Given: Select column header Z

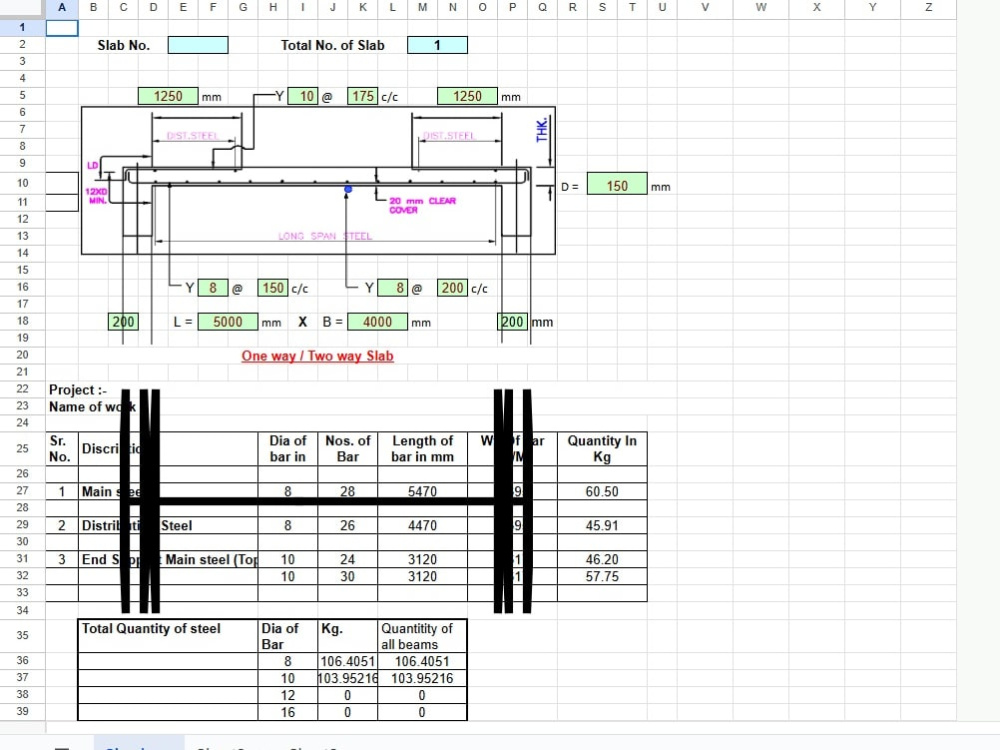Looking at the screenshot, I should click(x=929, y=8).
